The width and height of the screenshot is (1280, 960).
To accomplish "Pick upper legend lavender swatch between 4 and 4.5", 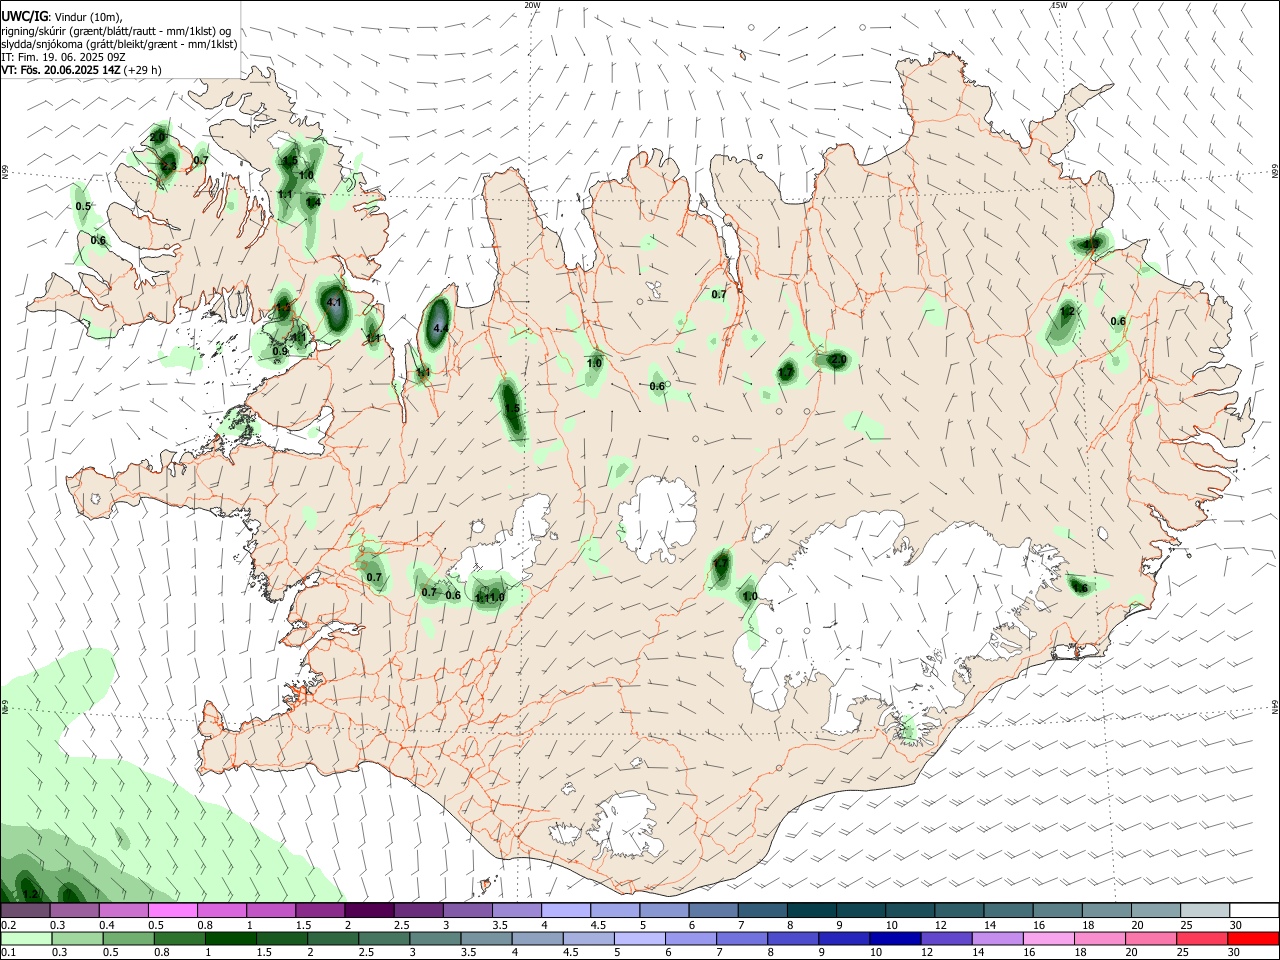I will 565,911.
